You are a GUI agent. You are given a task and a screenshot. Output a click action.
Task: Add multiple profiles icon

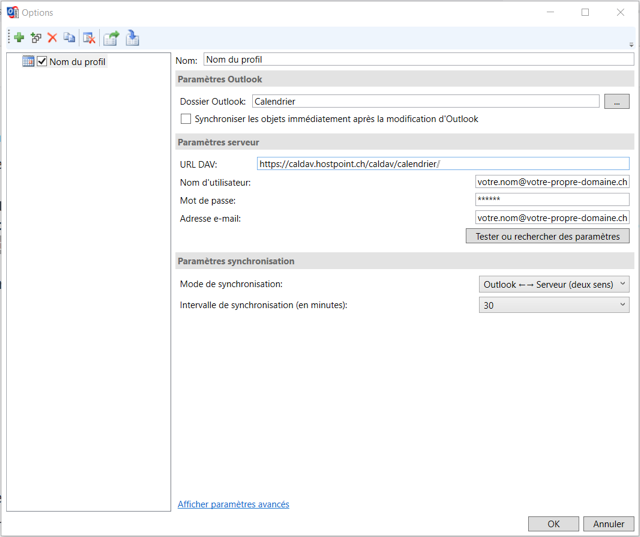pyautogui.click(x=36, y=38)
